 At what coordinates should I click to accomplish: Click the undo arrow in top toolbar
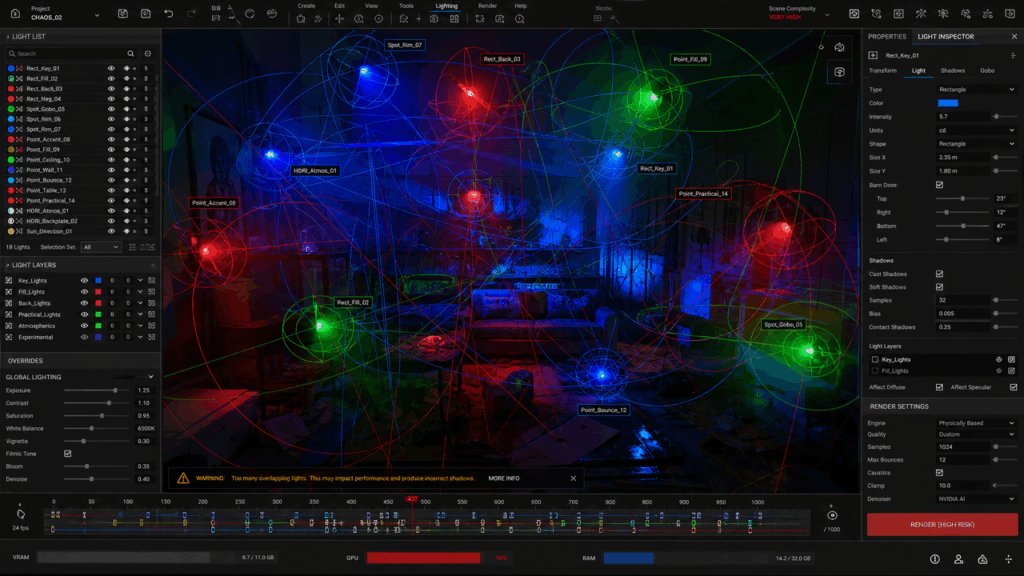(x=168, y=14)
